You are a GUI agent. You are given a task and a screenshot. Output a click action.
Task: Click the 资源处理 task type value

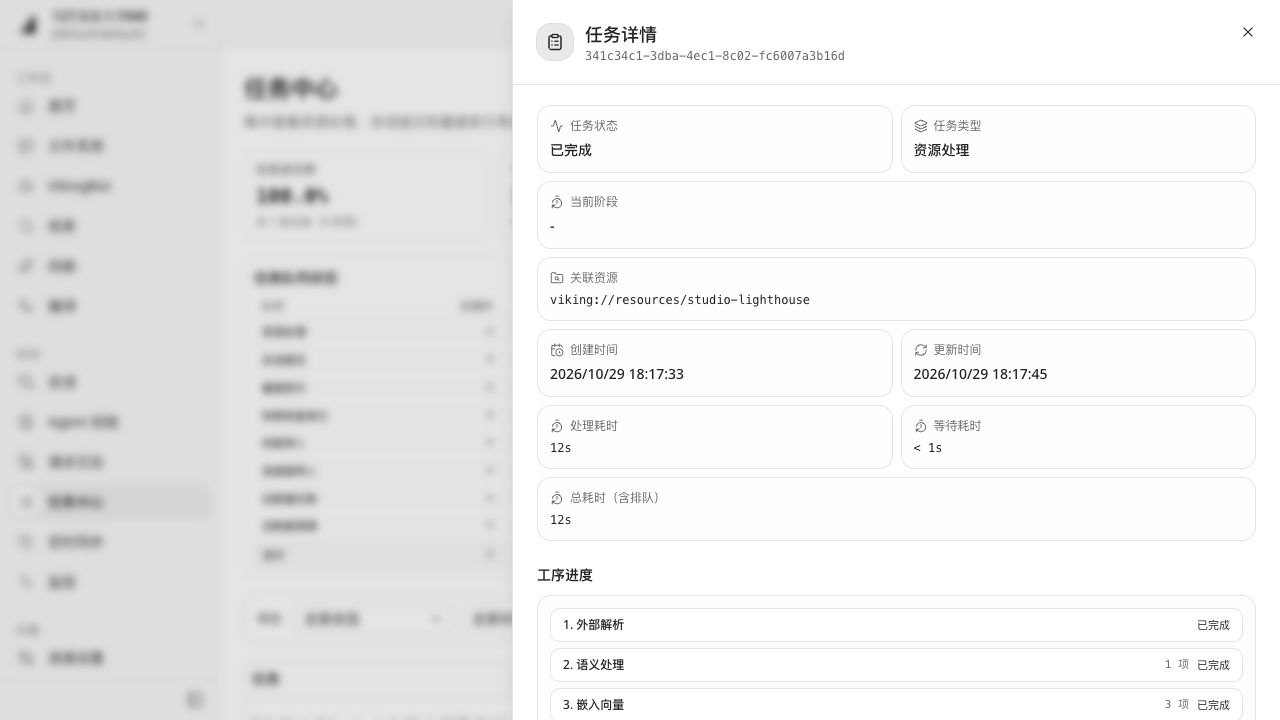pos(941,150)
